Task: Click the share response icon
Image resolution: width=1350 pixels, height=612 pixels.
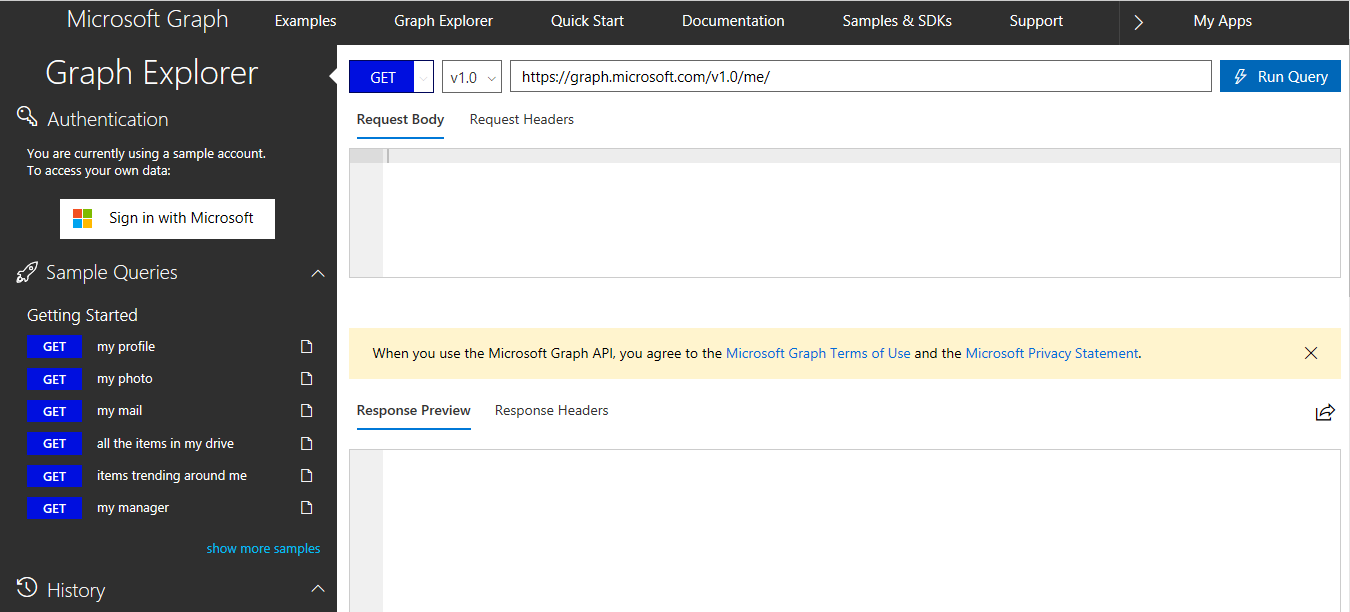Action: pyautogui.click(x=1325, y=411)
